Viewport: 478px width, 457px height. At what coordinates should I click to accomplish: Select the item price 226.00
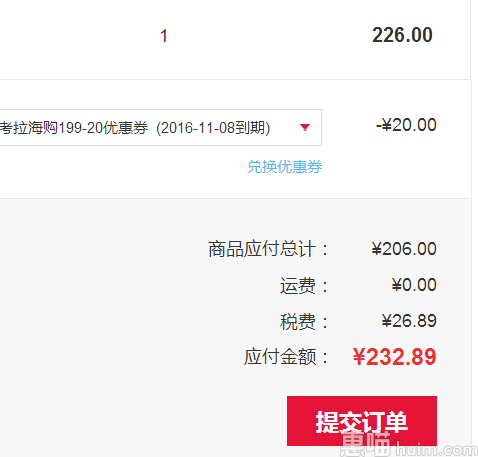(402, 35)
